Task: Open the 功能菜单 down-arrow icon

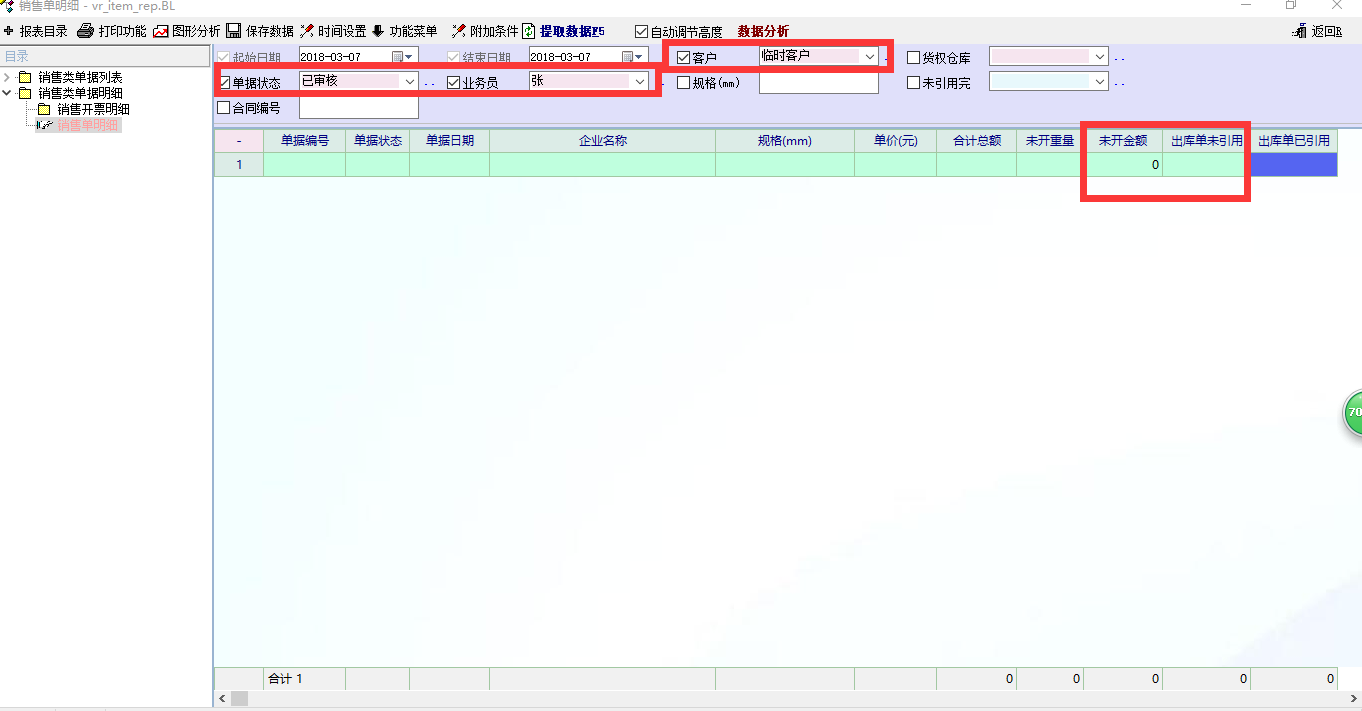Action: (378, 31)
